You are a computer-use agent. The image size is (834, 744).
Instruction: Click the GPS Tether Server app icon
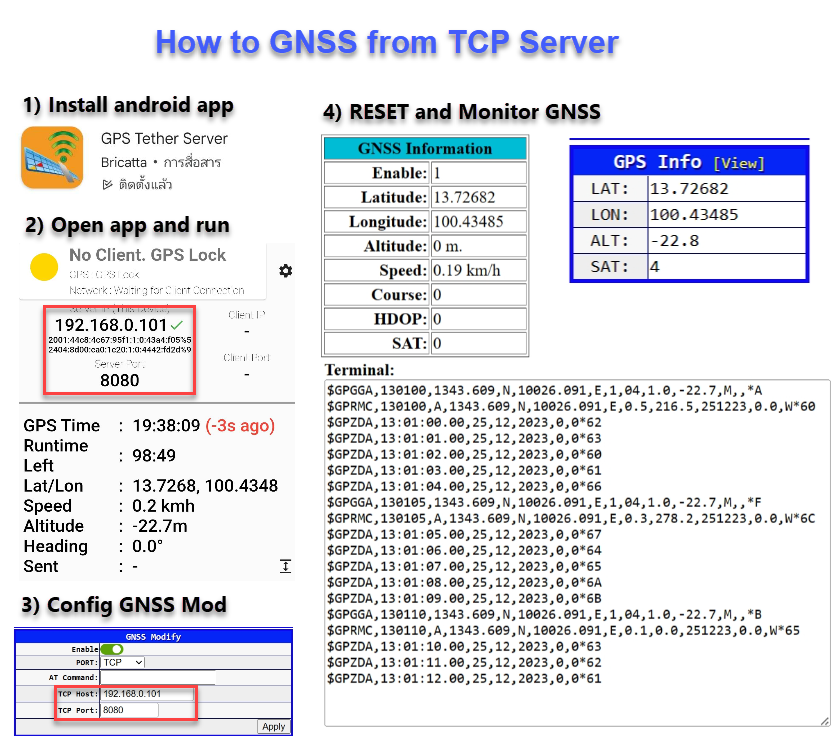[53, 158]
